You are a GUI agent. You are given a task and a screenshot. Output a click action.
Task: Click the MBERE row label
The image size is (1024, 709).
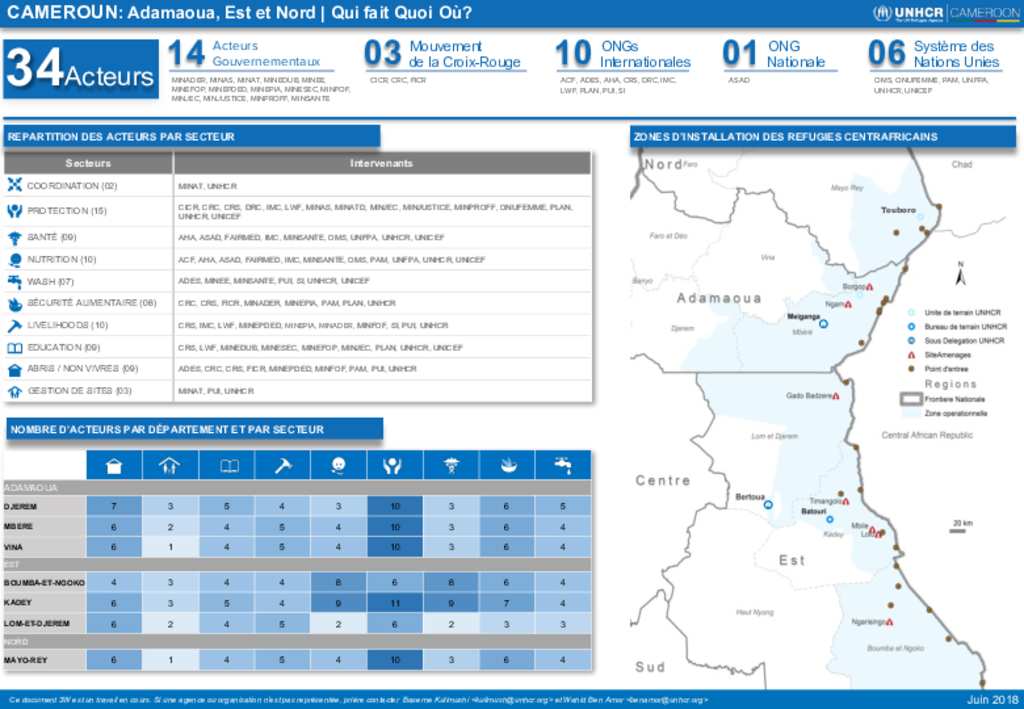coord(18,527)
